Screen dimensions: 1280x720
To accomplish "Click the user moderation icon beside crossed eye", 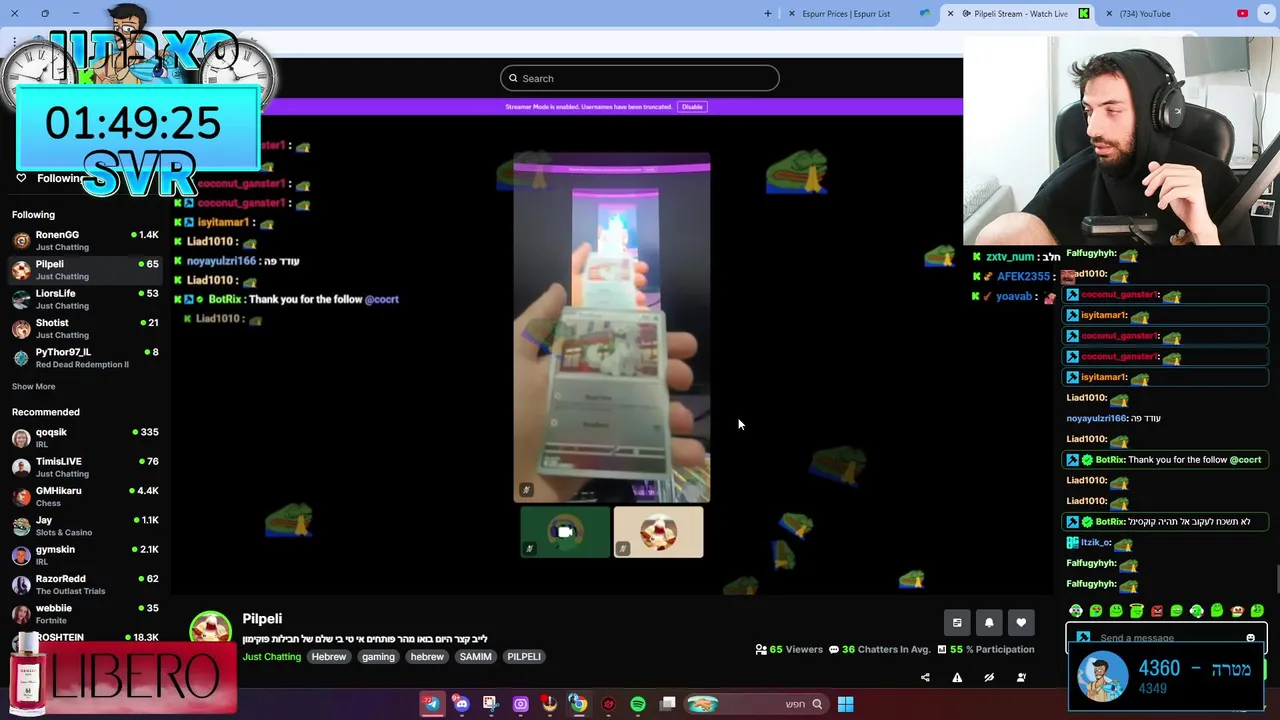I will [x=1021, y=678].
